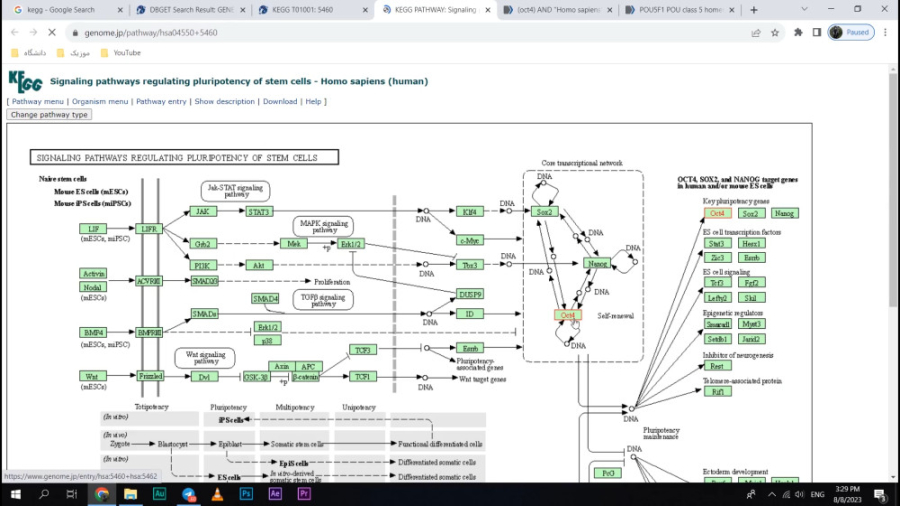Image resolution: width=900 pixels, height=506 pixels.
Task: Click the Nanog gene box in core network
Action: 597,263
